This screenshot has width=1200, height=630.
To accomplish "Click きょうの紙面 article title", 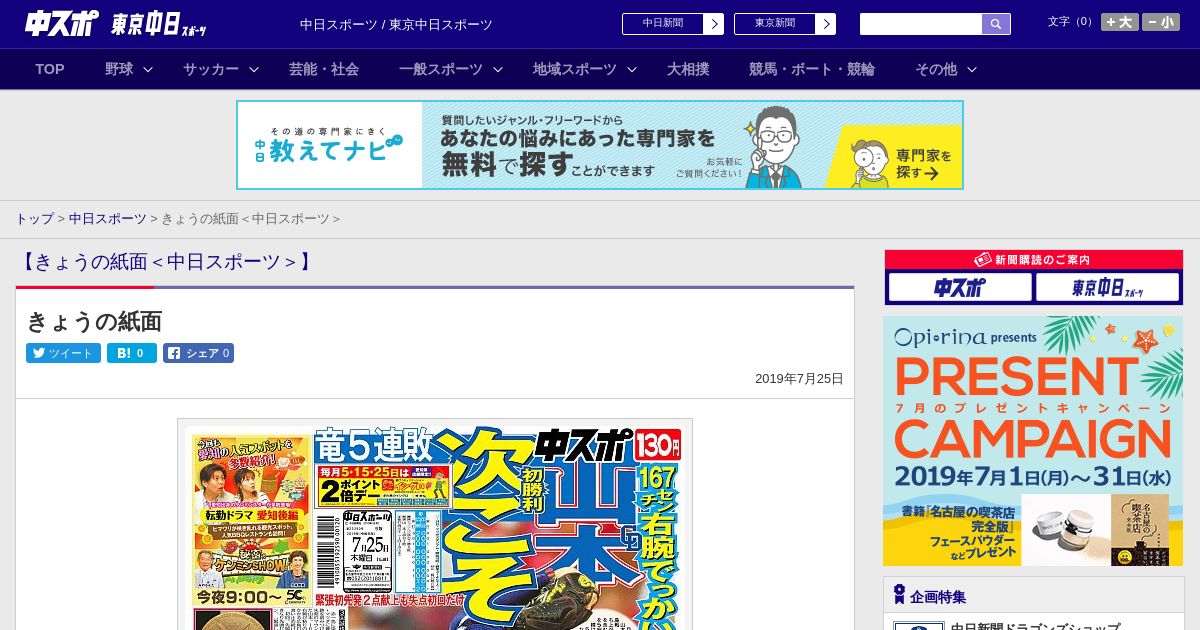I will (x=94, y=321).
